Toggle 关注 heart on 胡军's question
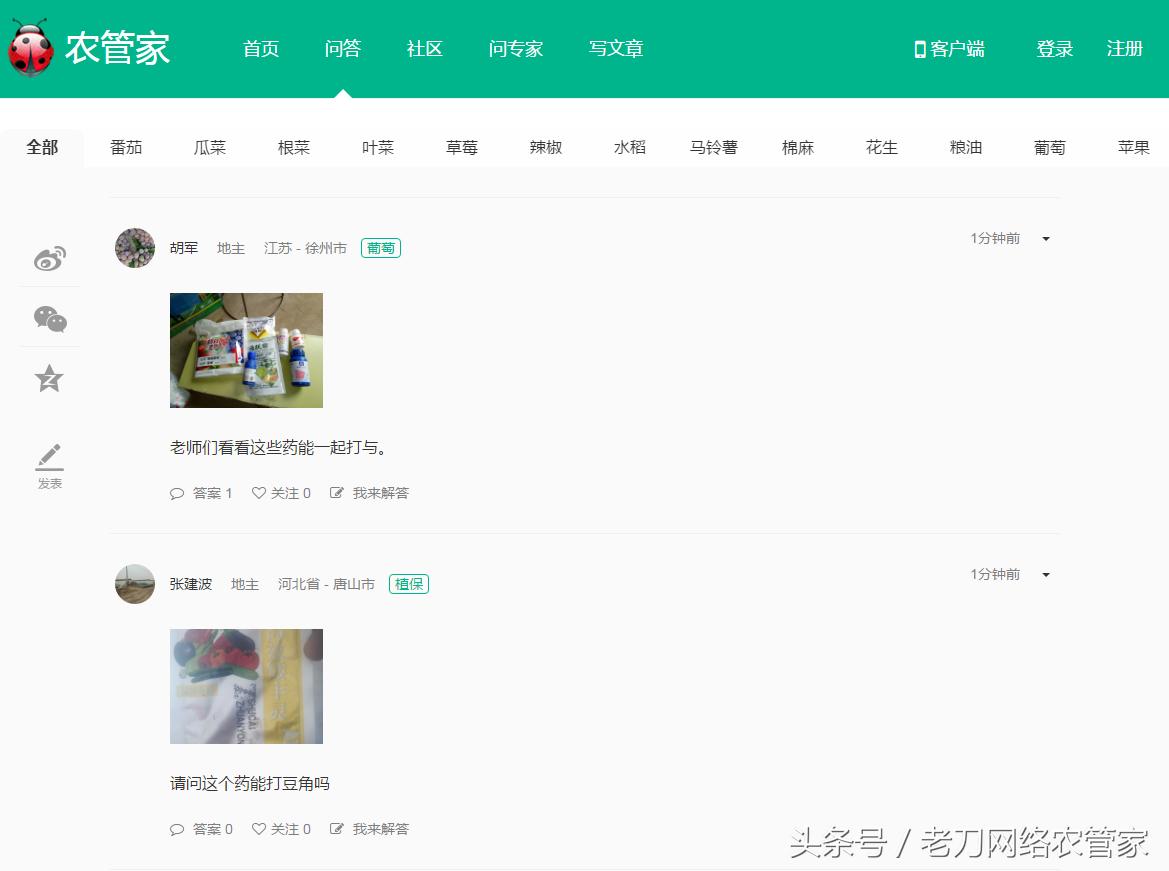Image resolution: width=1169 pixels, height=871 pixels. pyautogui.click(x=259, y=492)
